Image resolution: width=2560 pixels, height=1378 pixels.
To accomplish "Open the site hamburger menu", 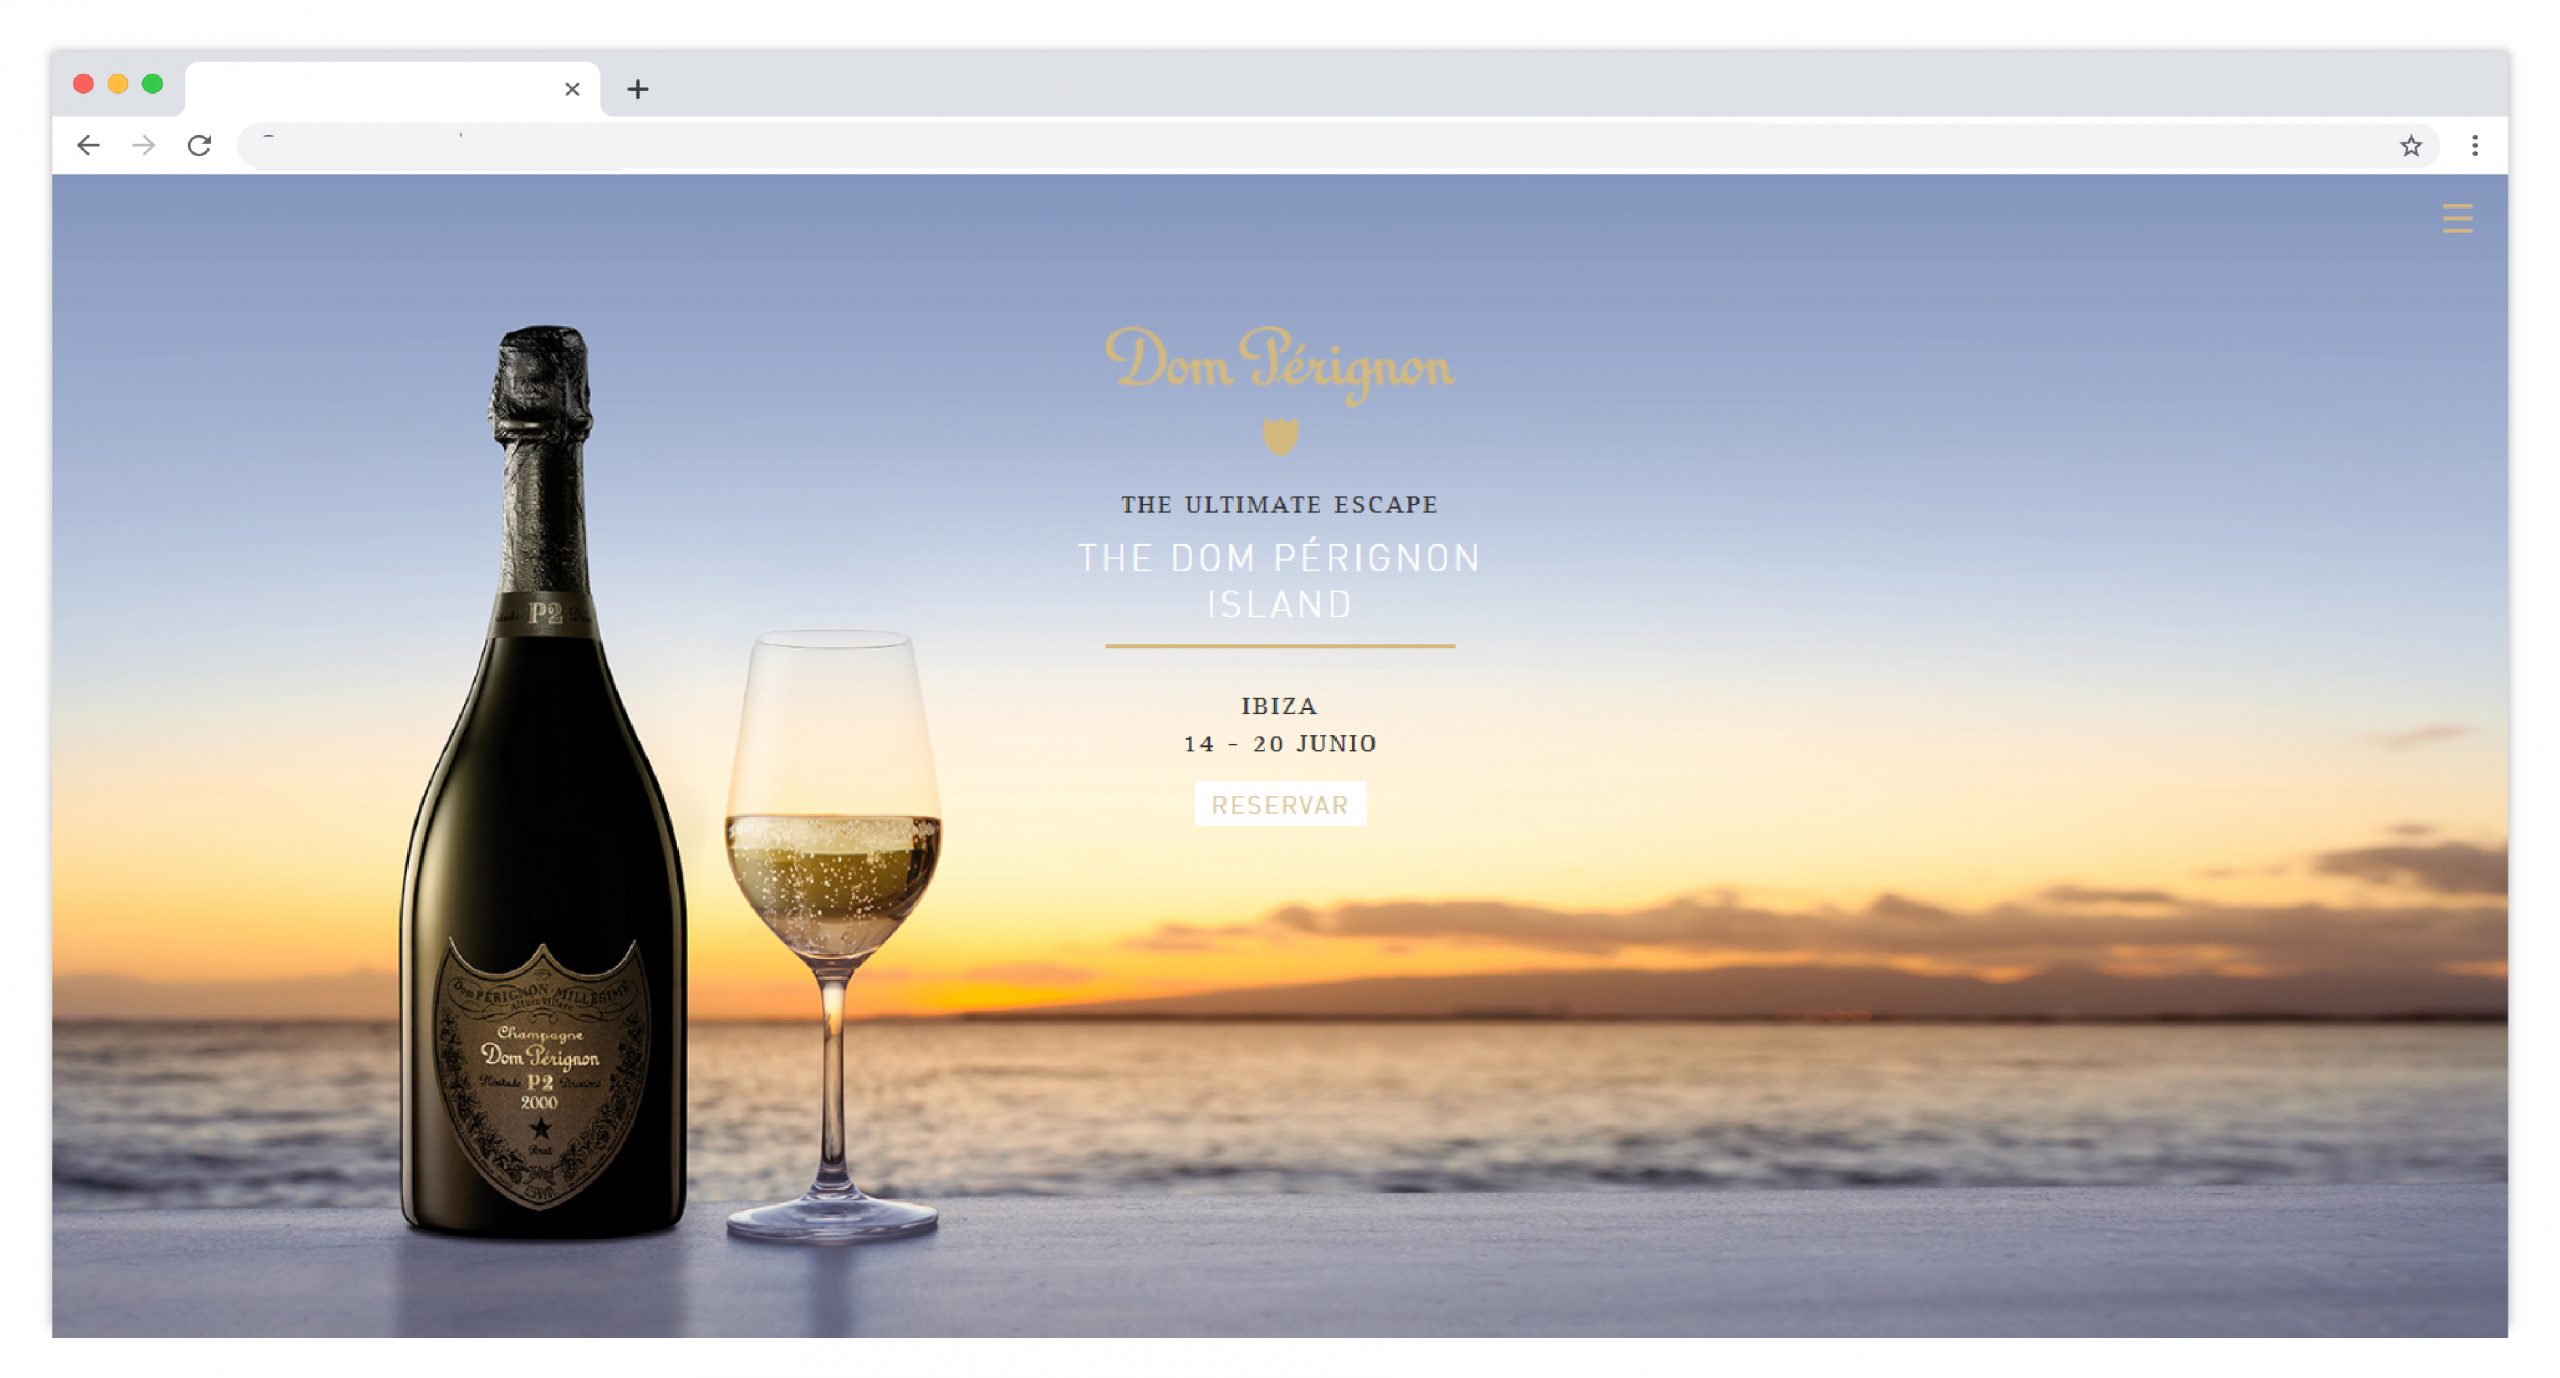I will click(x=2457, y=218).
